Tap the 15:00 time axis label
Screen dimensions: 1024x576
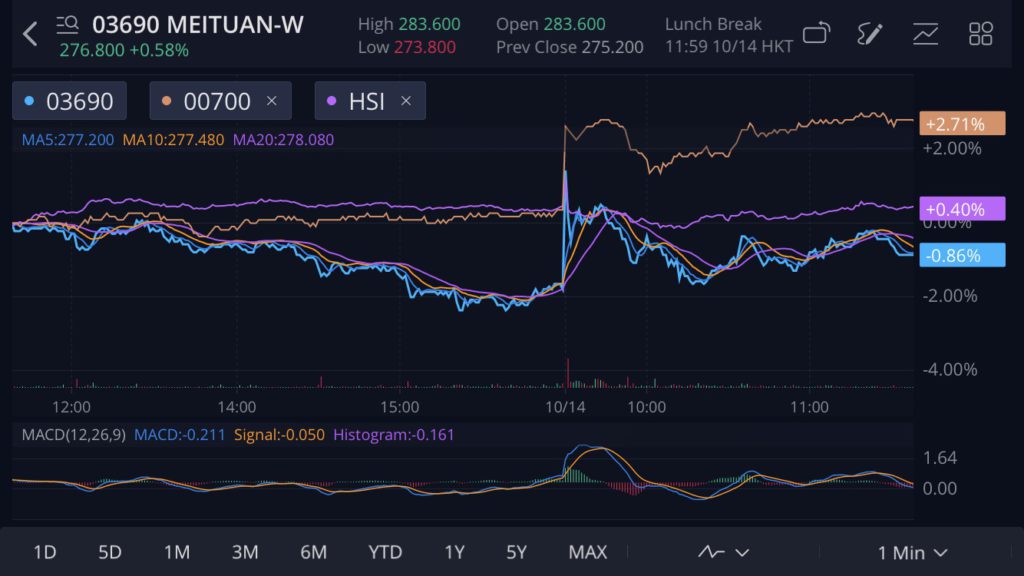click(400, 408)
